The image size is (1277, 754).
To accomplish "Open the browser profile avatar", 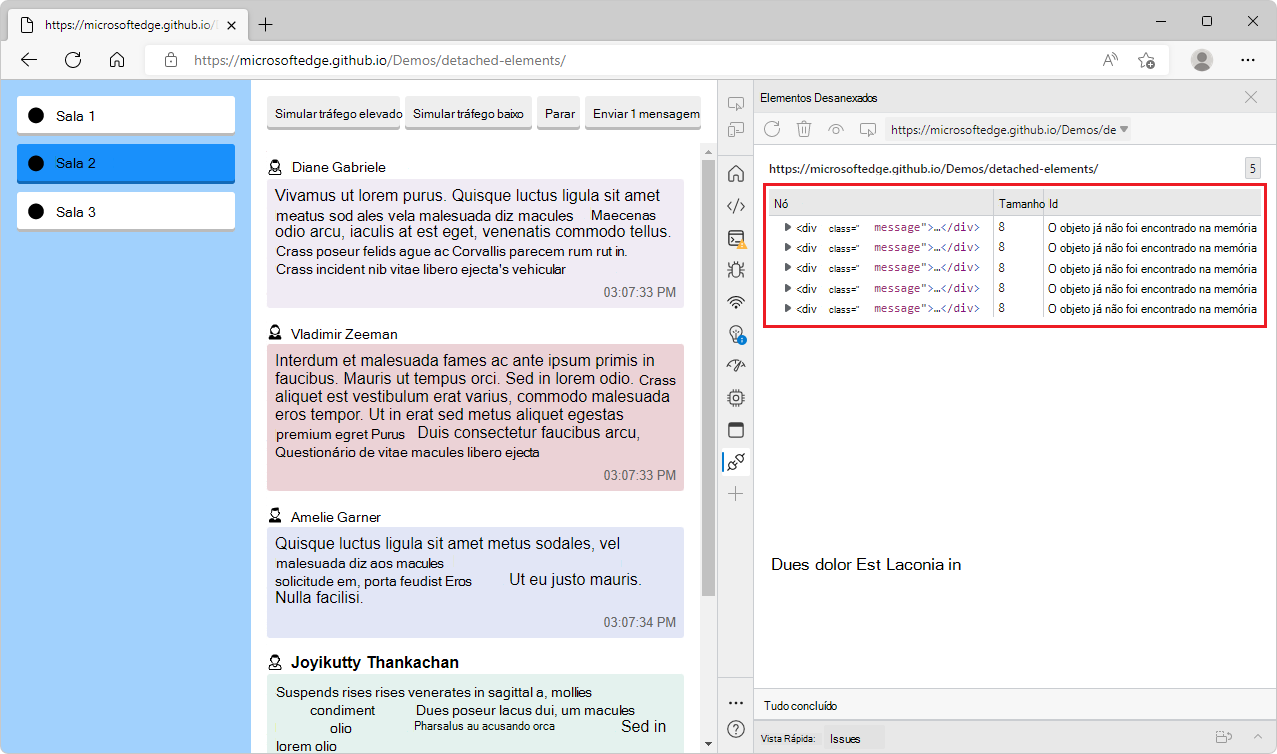I will 1202,60.
